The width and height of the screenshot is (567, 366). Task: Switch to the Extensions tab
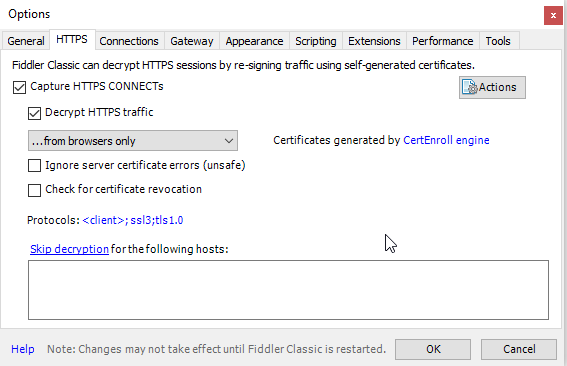374,41
